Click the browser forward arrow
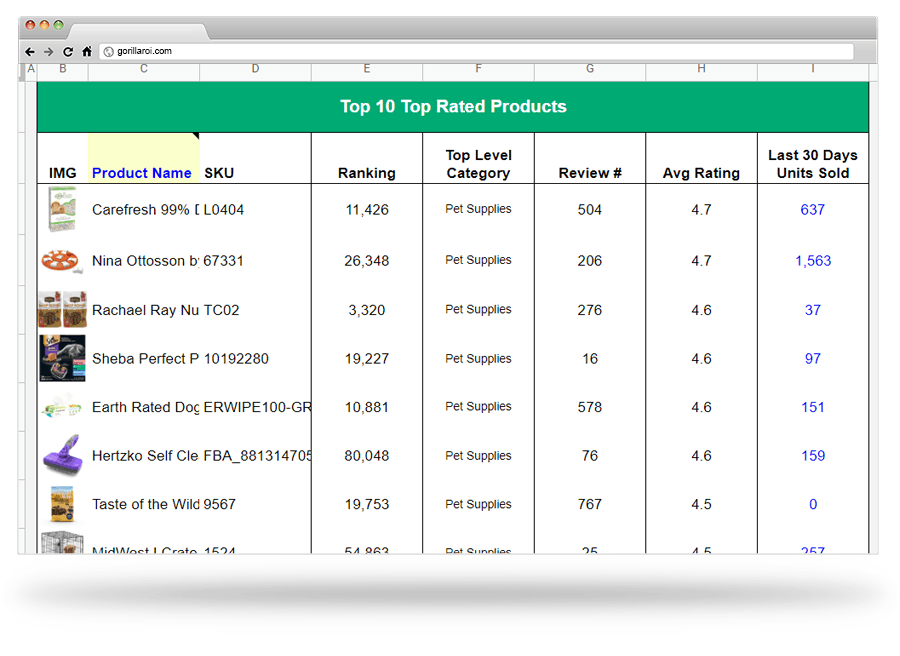 48,51
